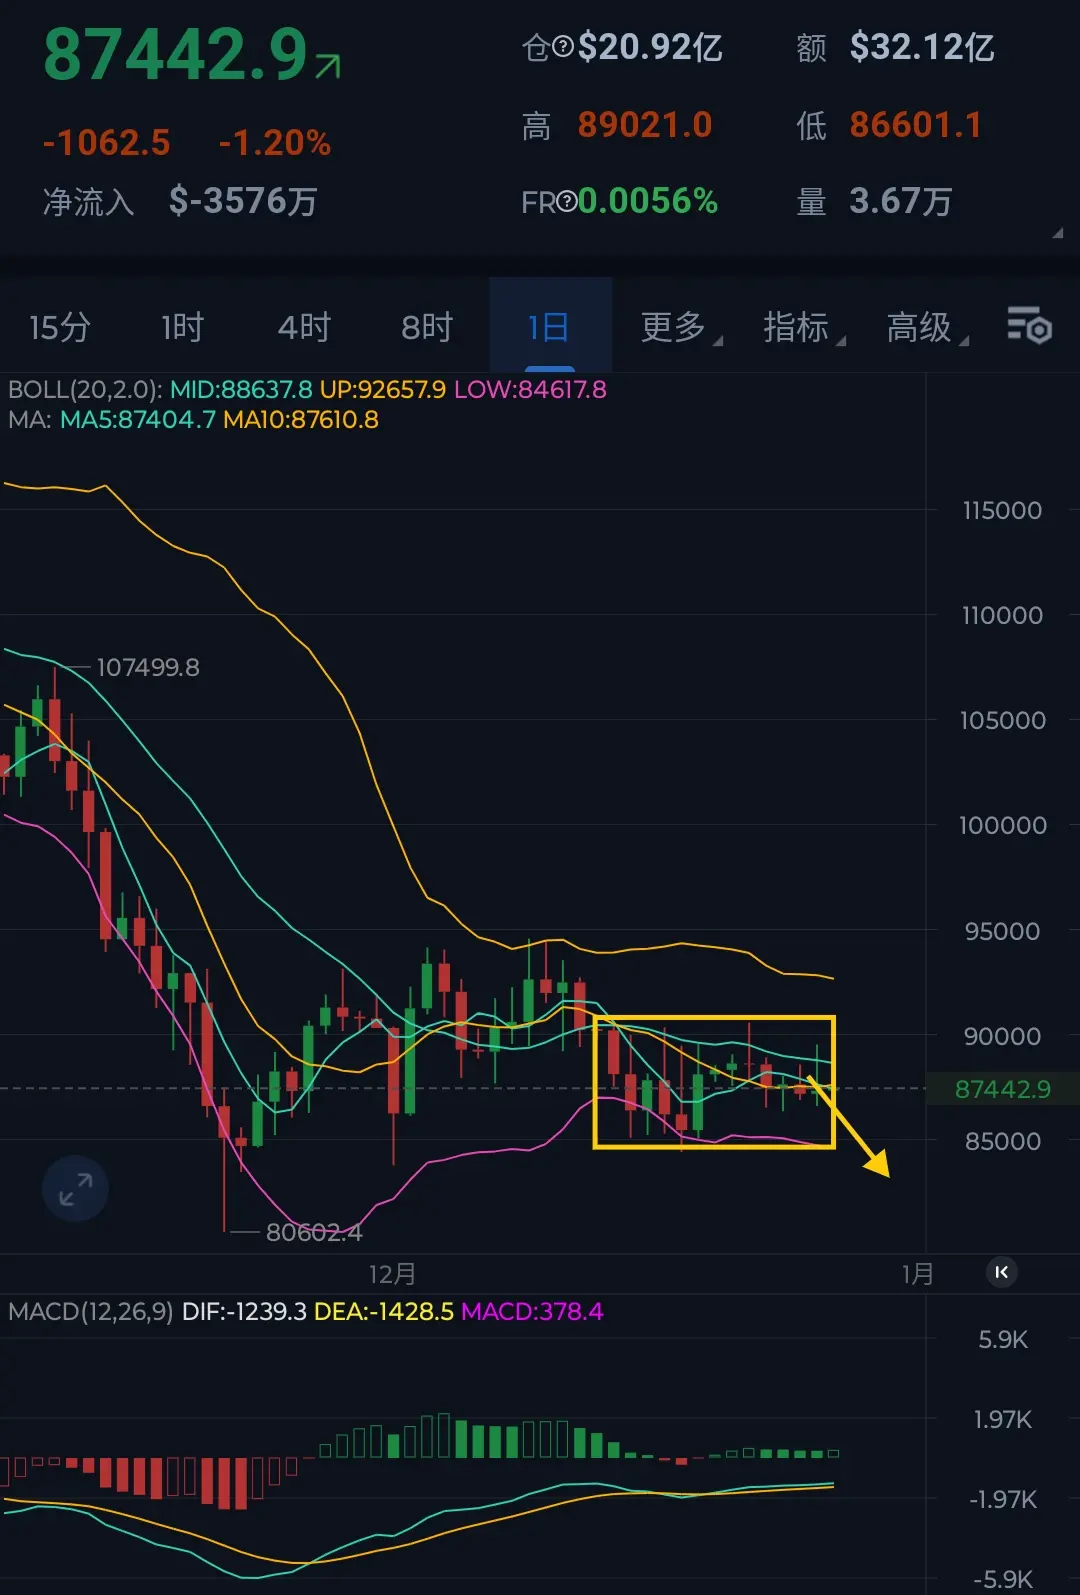Open the 指标 indicators dropdown
Image resolution: width=1080 pixels, height=1595 pixels.
[x=804, y=327]
